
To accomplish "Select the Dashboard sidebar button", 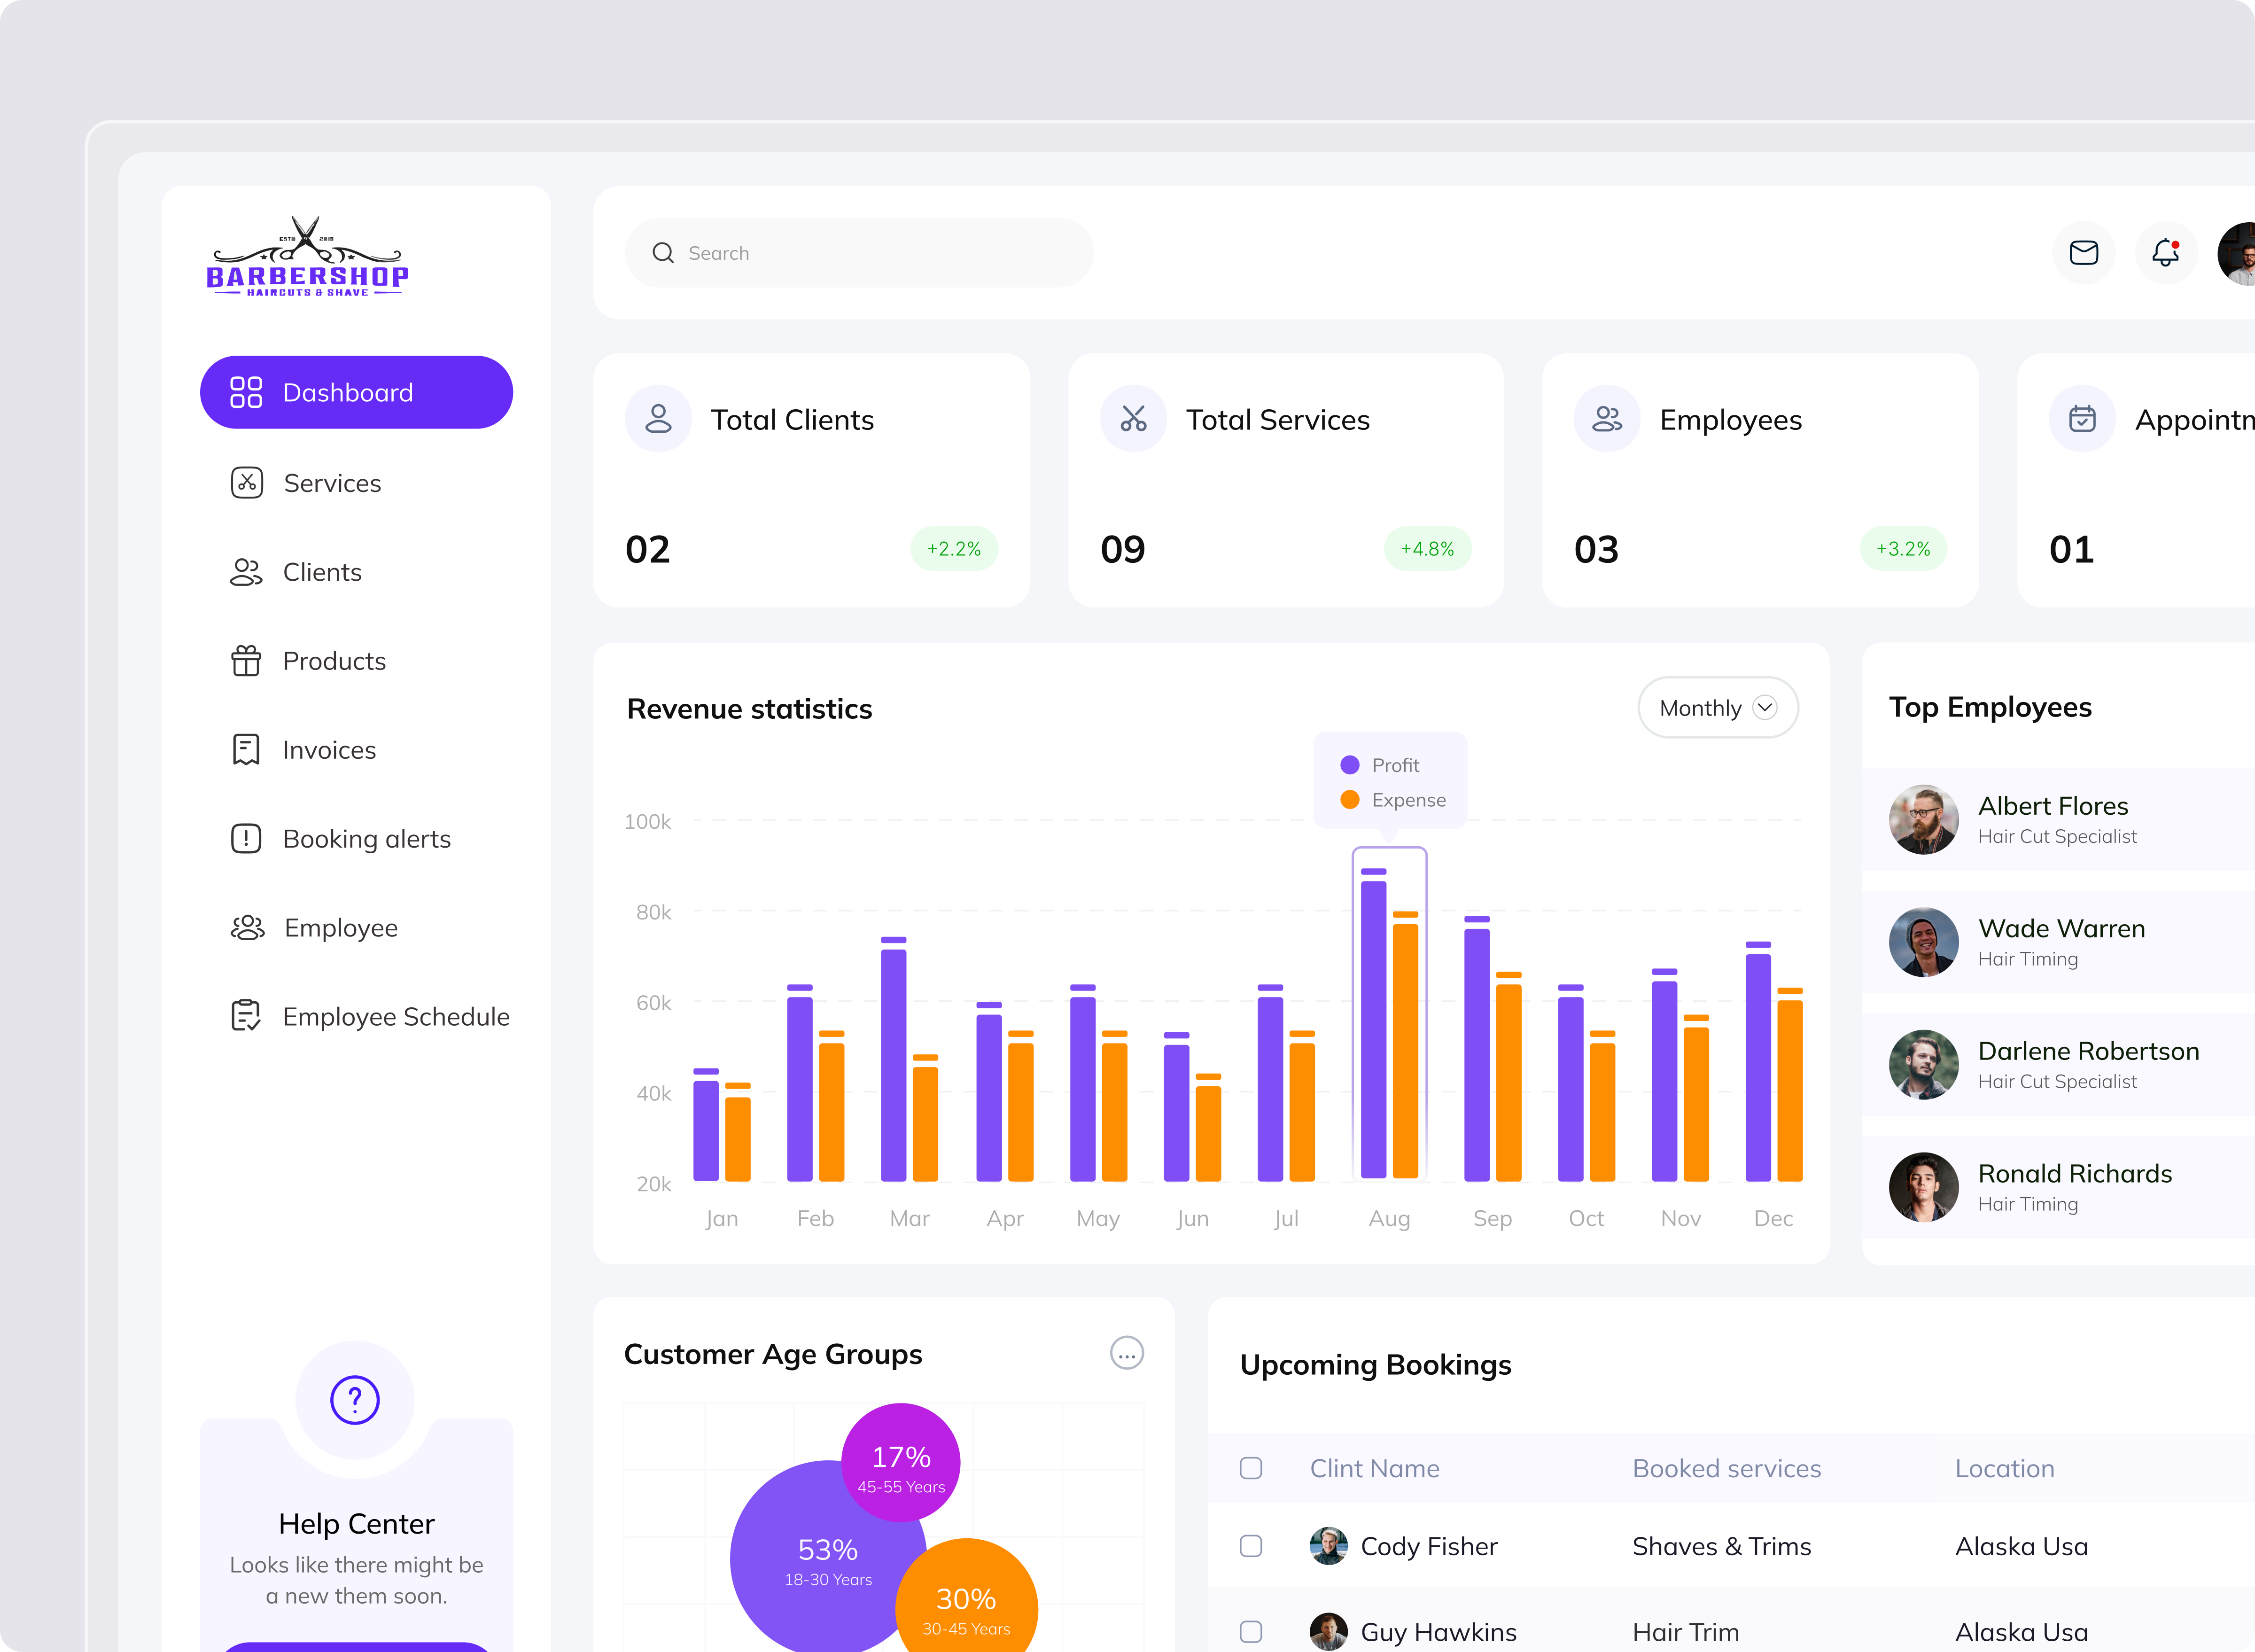I will [356, 392].
